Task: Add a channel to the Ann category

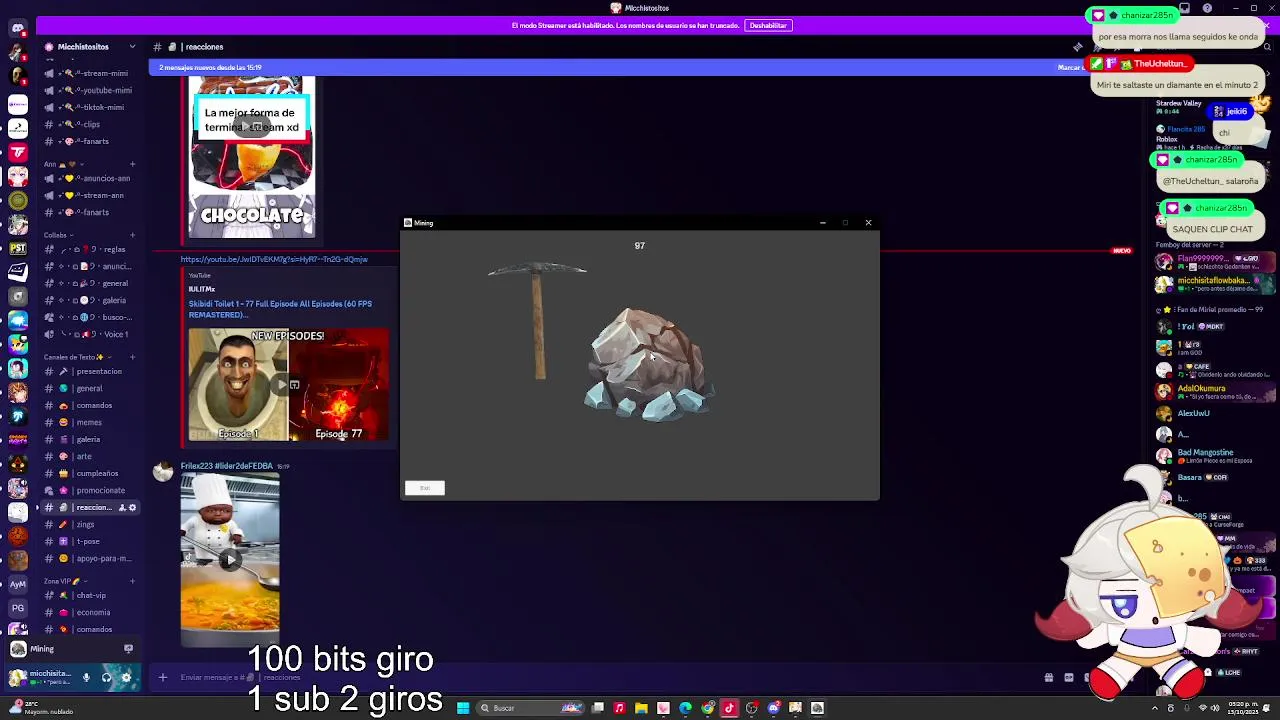Action: pos(132,164)
